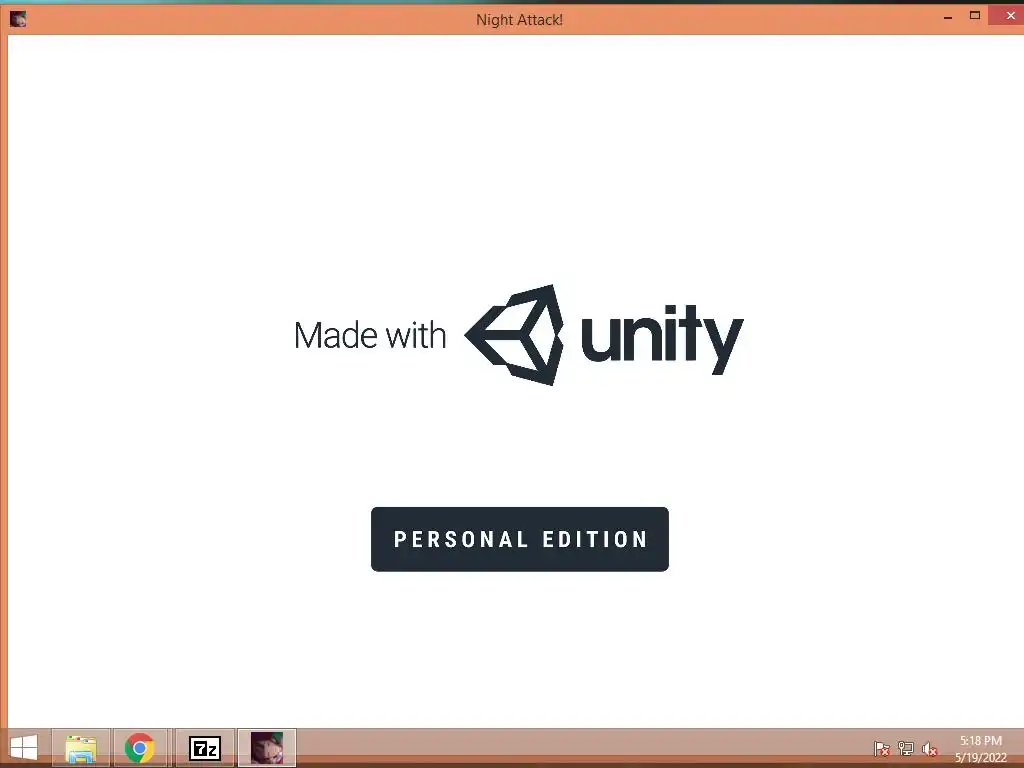Open Action Center flag tray icon
Screen dimensions: 1024x768
[882, 748]
